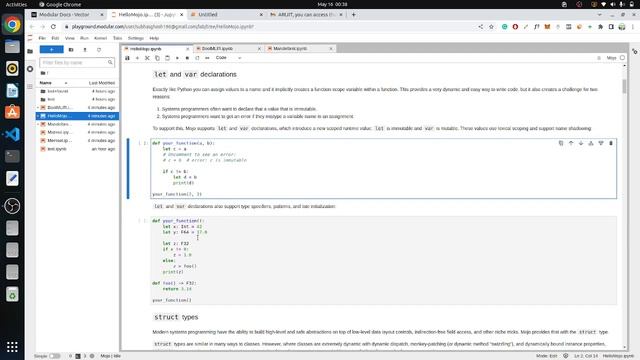This screenshot has height=360, width=640.
Task: Insert a cell below using the plus icon
Action: (137, 58)
